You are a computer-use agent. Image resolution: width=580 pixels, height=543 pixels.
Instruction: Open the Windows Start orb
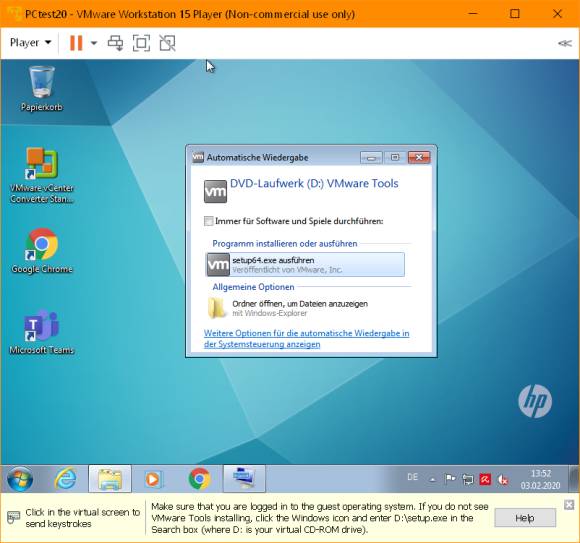(x=20, y=479)
